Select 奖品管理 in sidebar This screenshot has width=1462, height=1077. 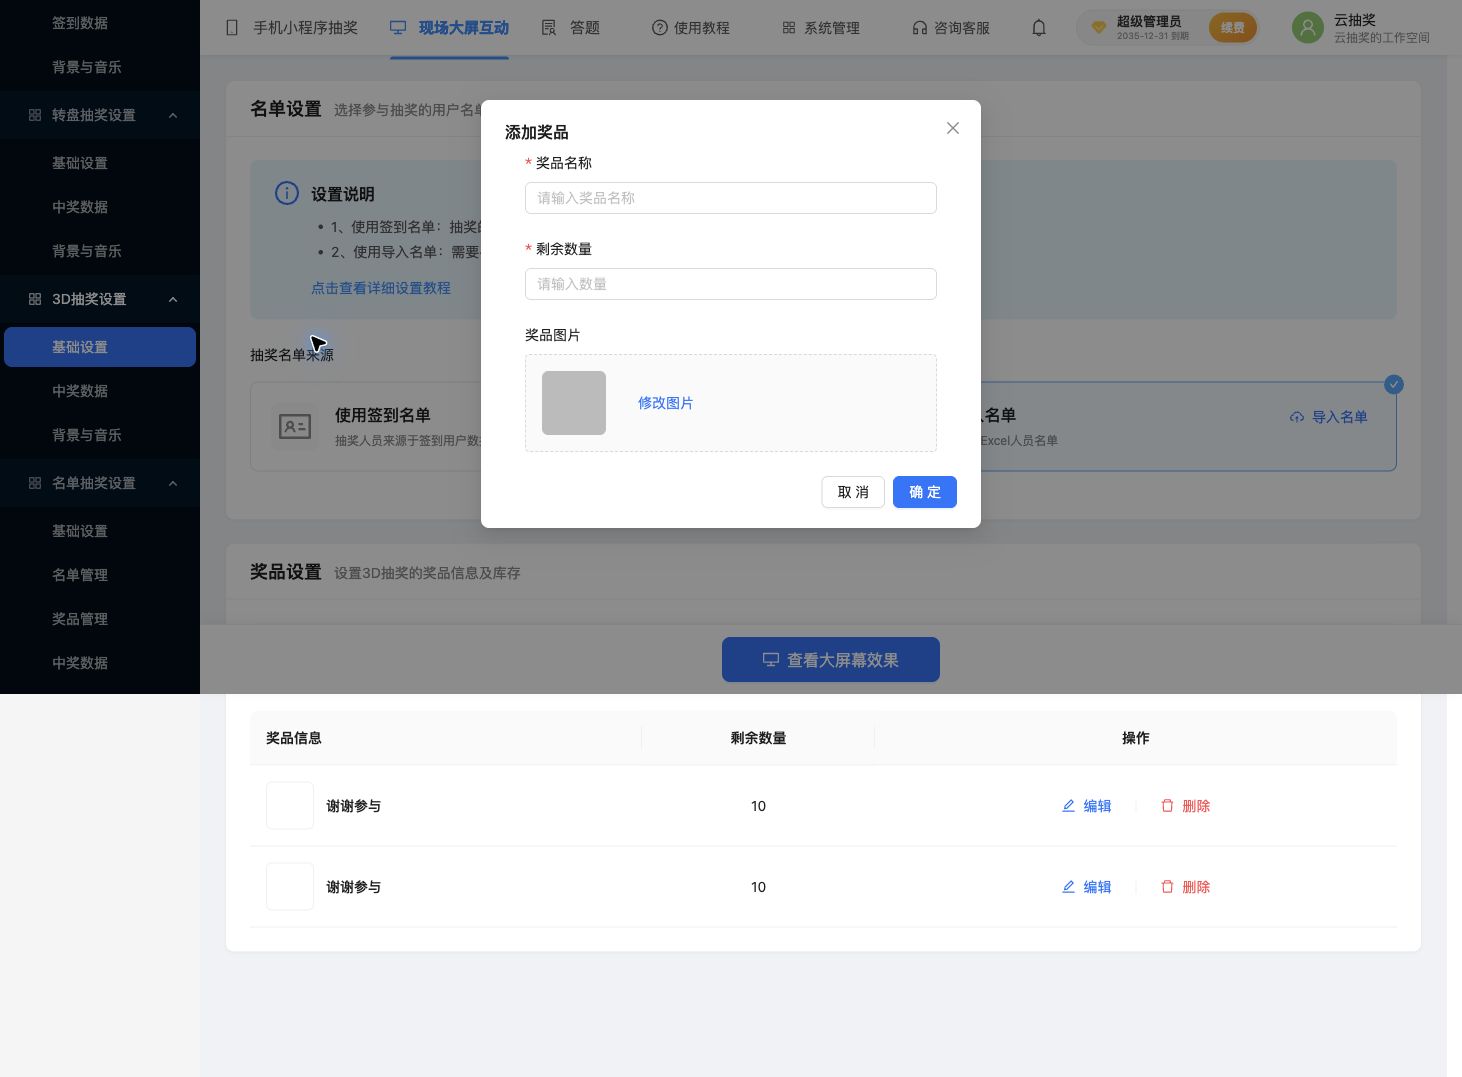tap(100, 619)
